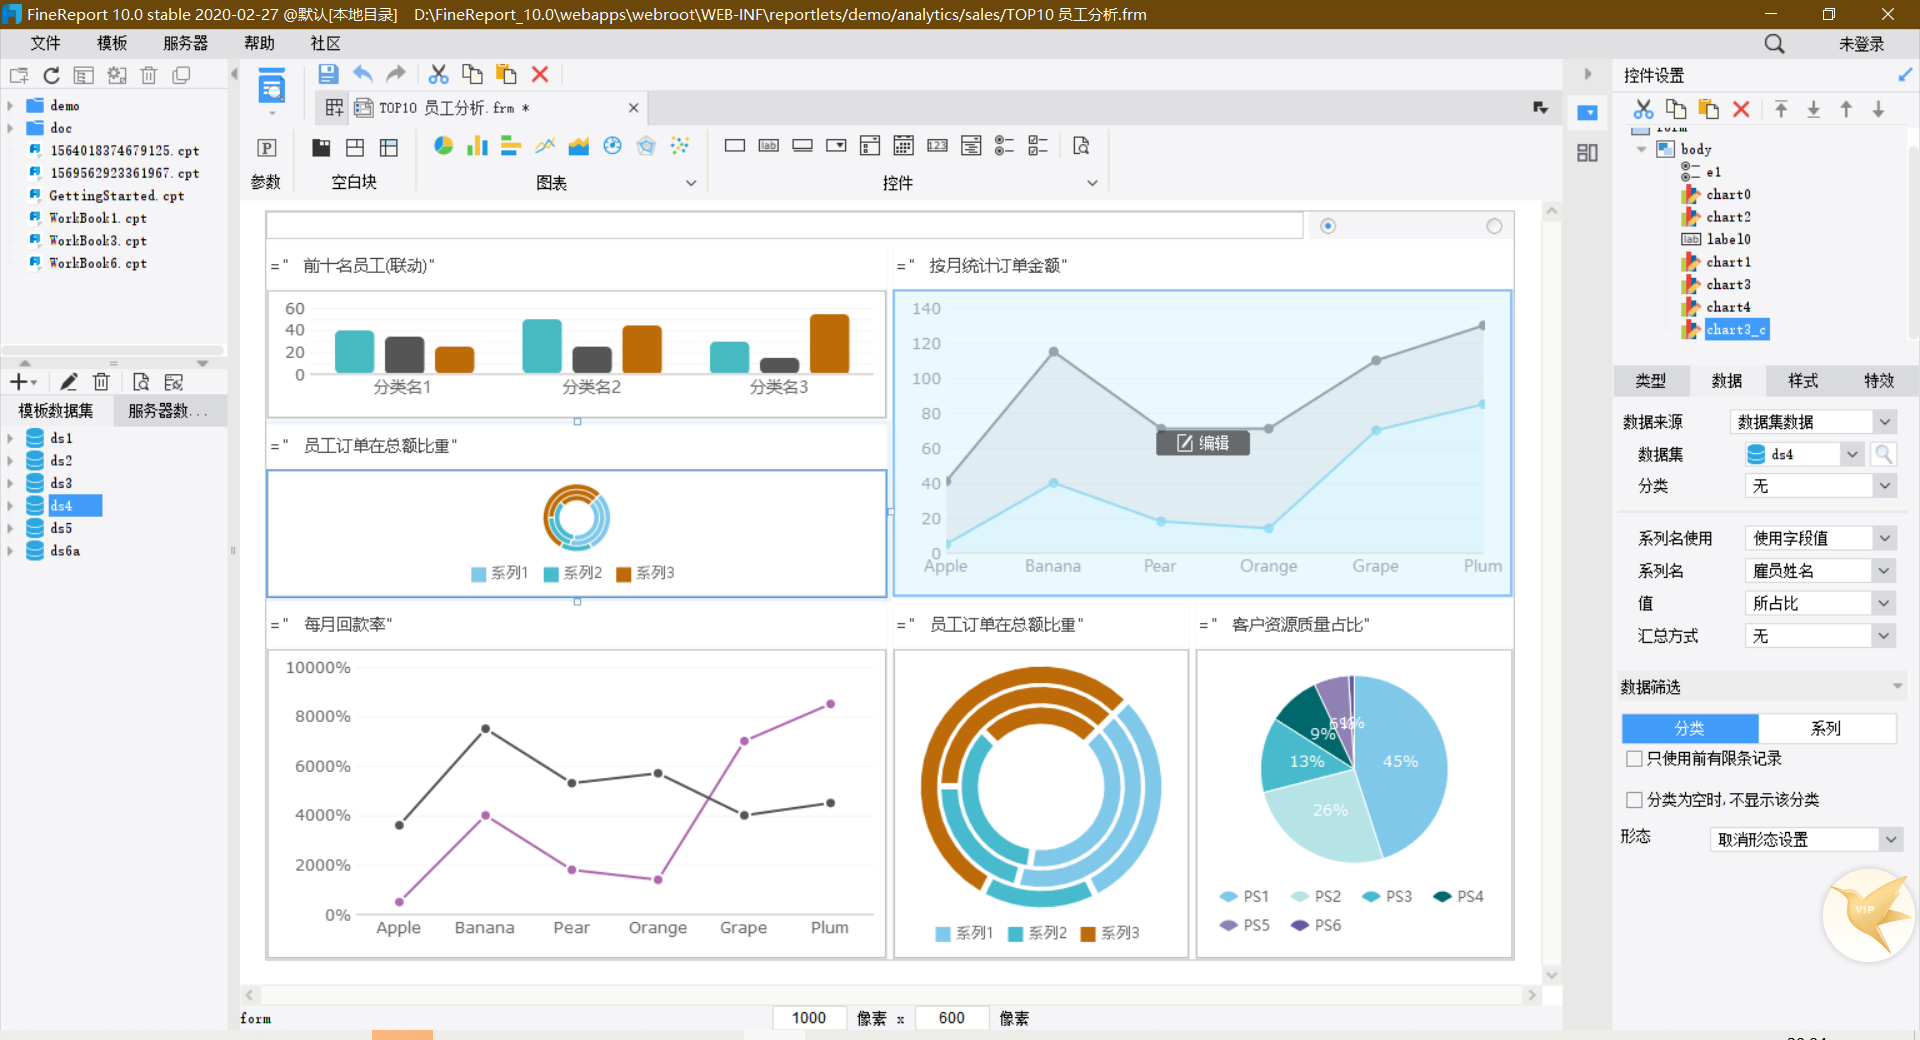Click the parameter P icon
This screenshot has width=1920, height=1040.
pyautogui.click(x=266, y=148)
